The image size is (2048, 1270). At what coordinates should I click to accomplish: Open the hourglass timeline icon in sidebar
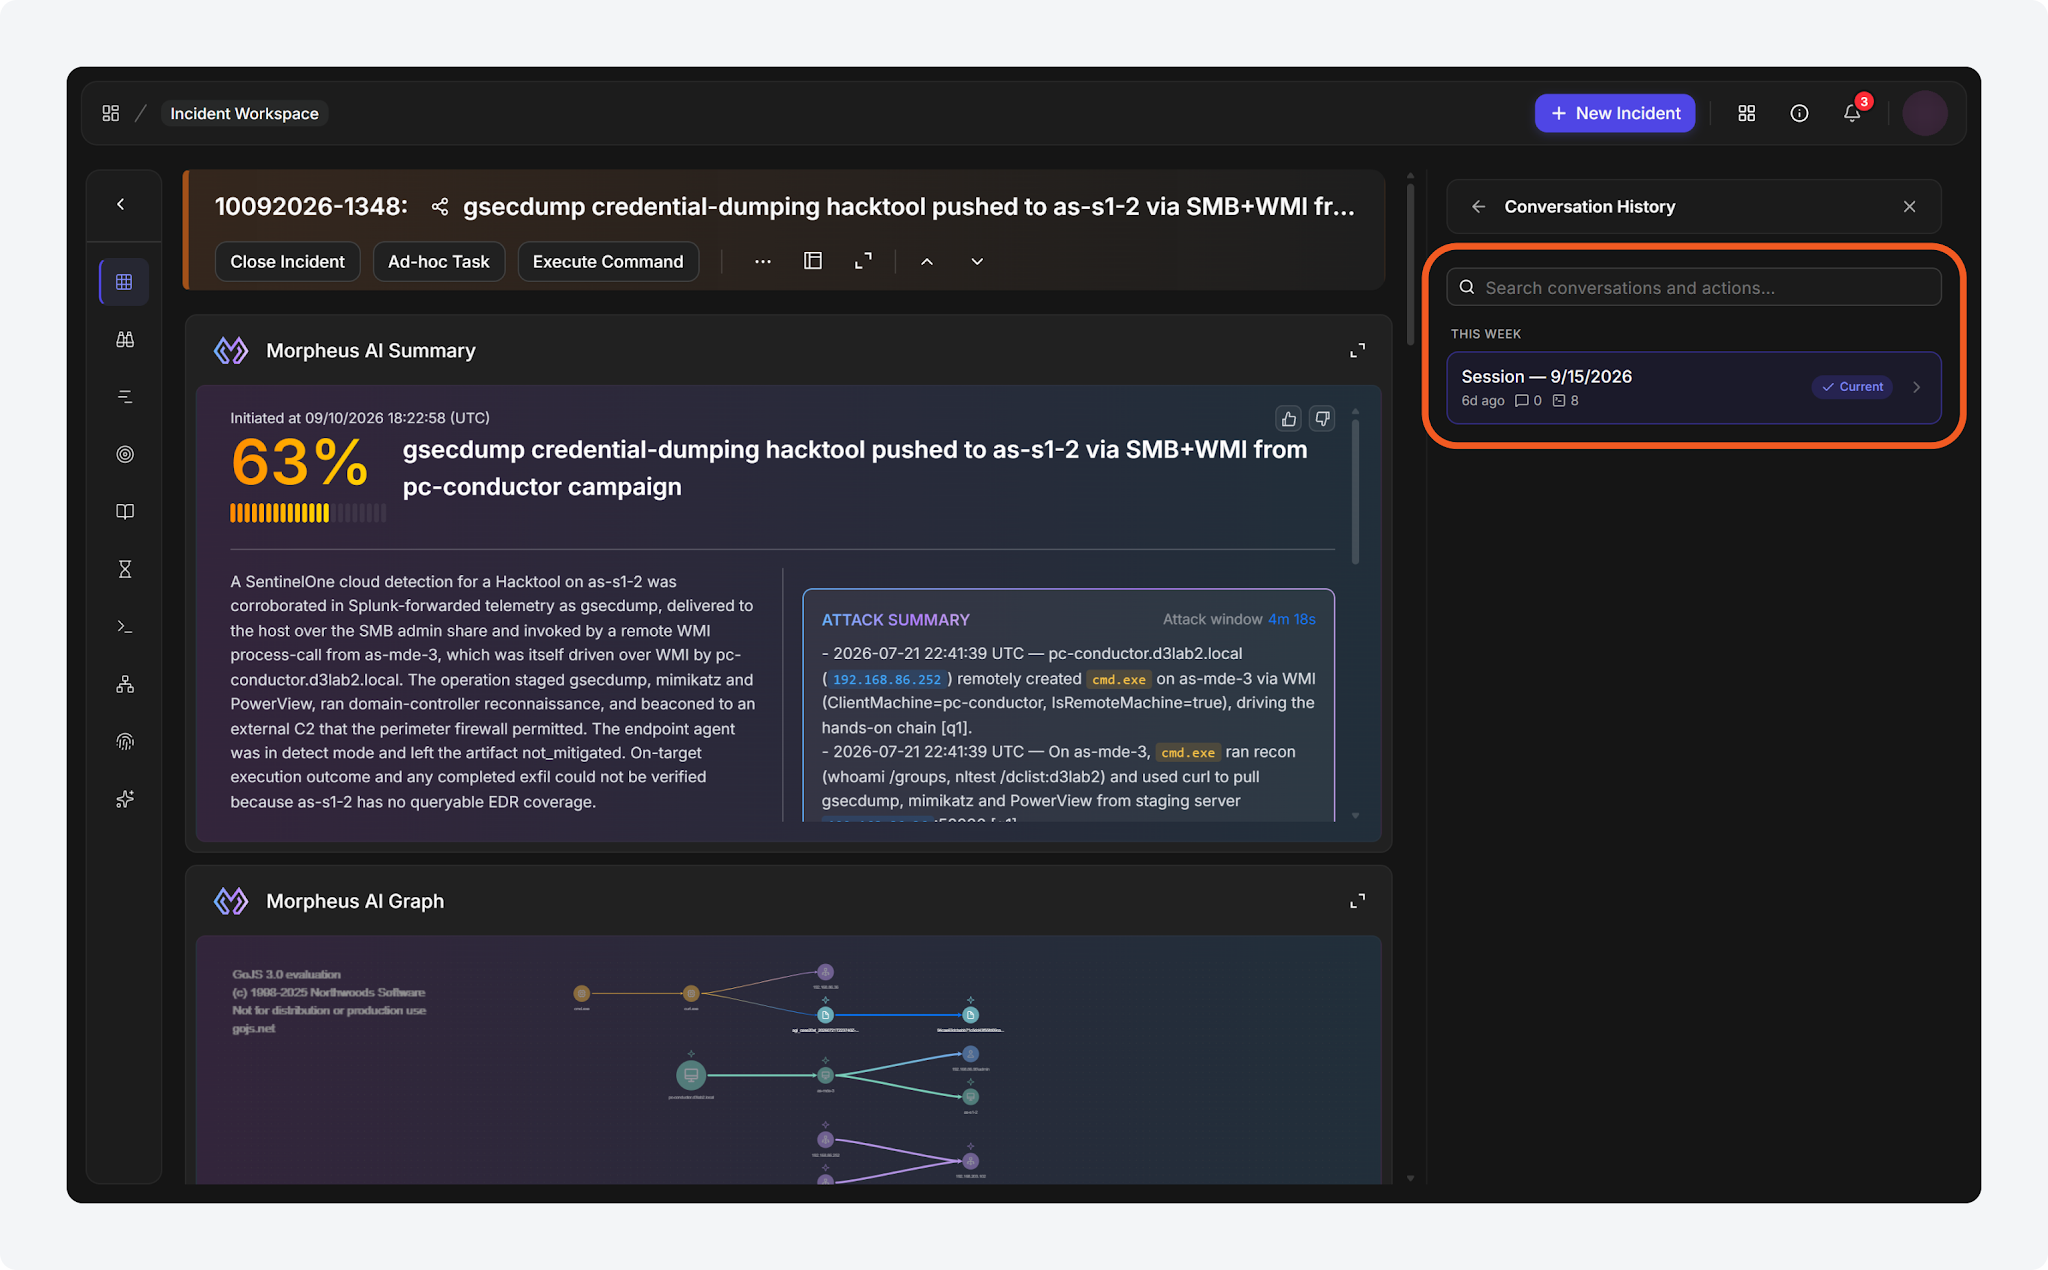[x=124, y=569]
